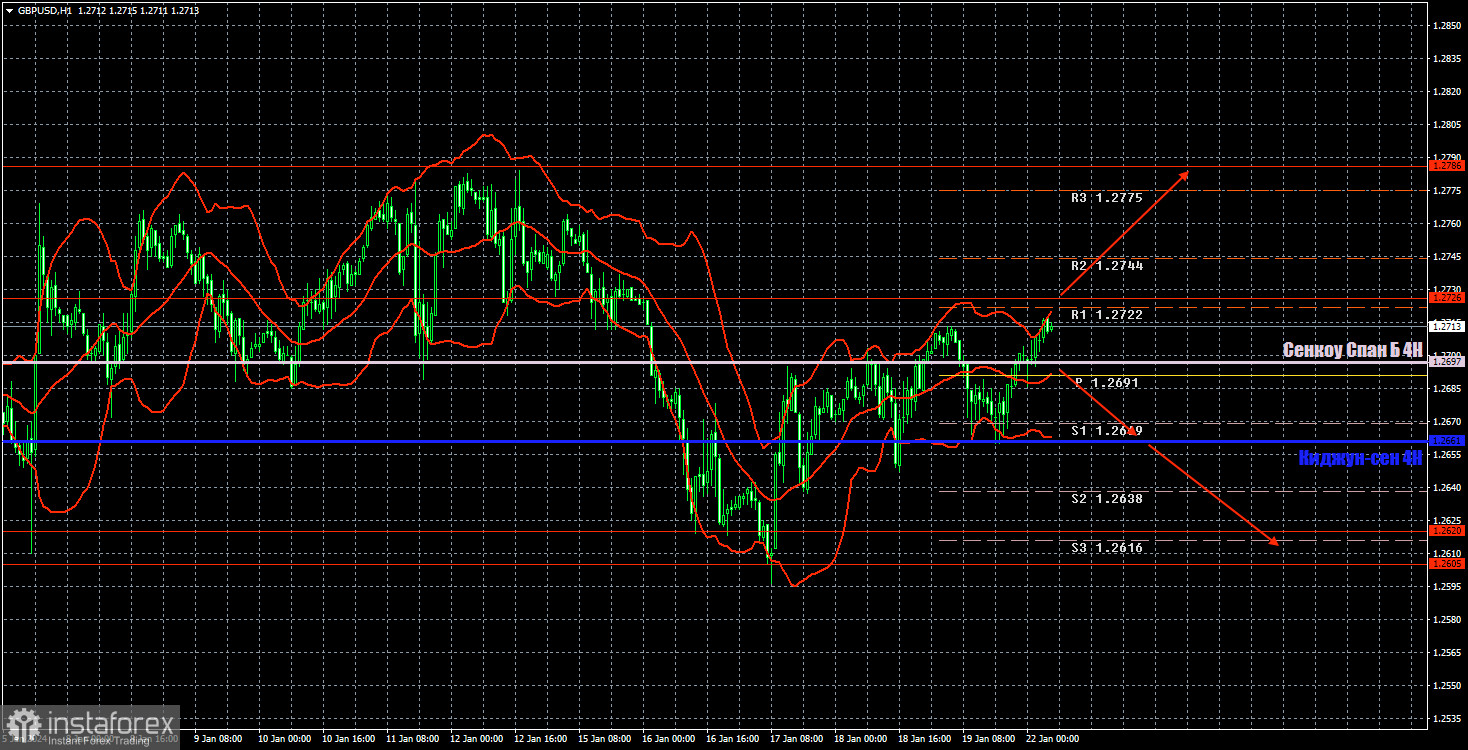Click the 1.2580 price axis label

pyautogui.click(x=1447, y=619)
